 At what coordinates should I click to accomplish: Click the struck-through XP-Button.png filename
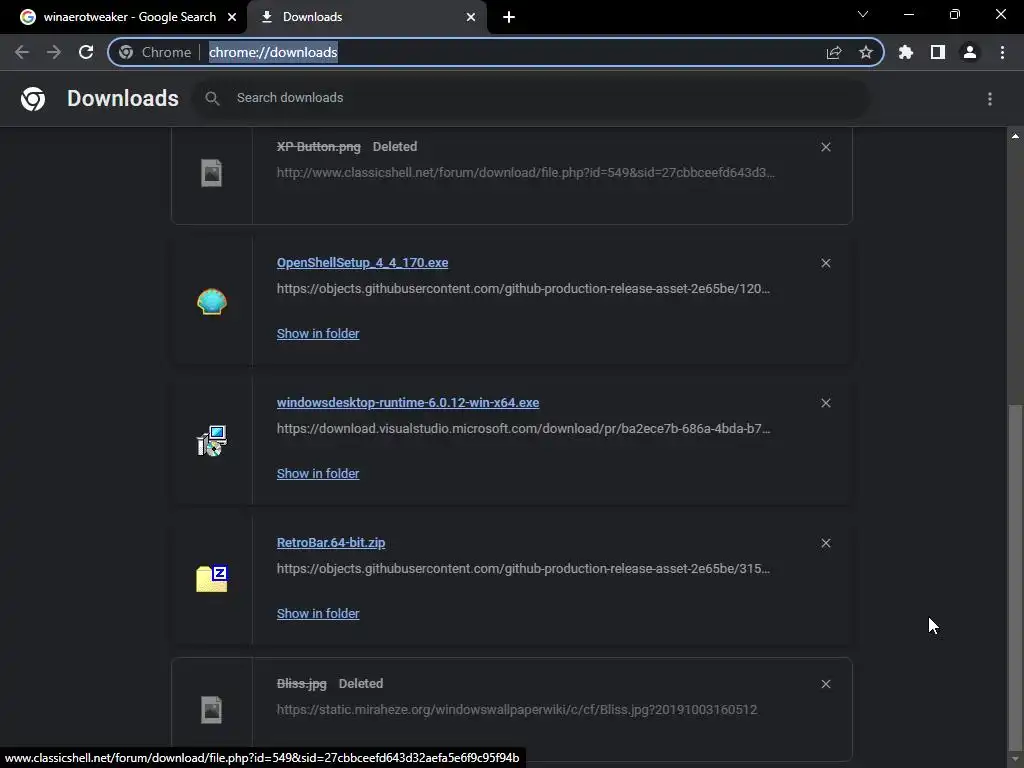319,147
